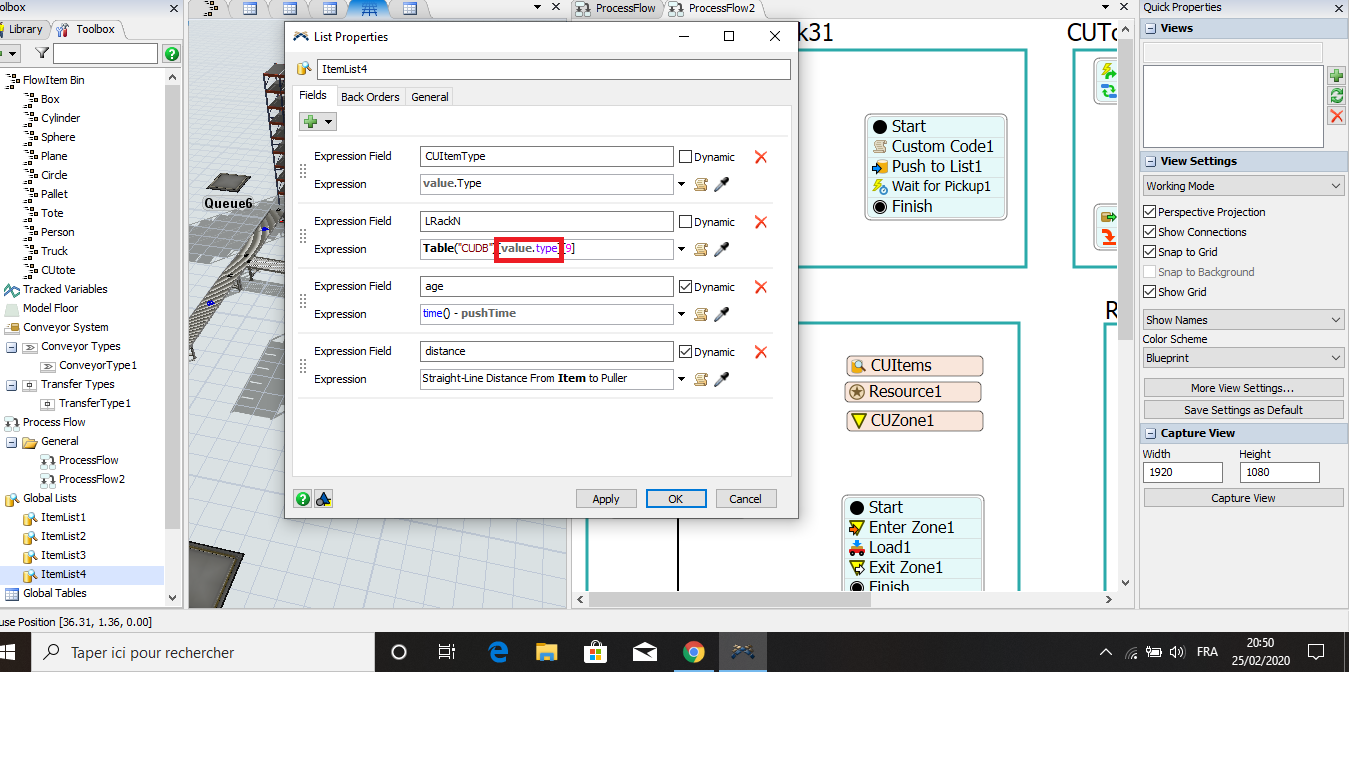Open dropdown for value.Type expression
The image size is (1366, 768).
682,184
